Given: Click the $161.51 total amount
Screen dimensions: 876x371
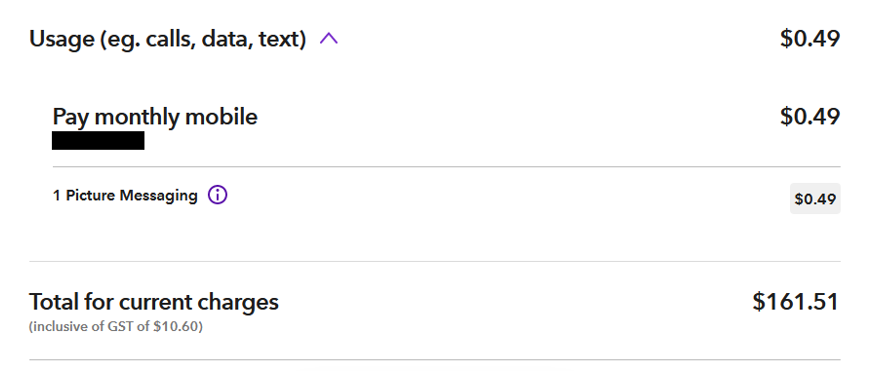Looking at the screenshot, I should point(796,302).
